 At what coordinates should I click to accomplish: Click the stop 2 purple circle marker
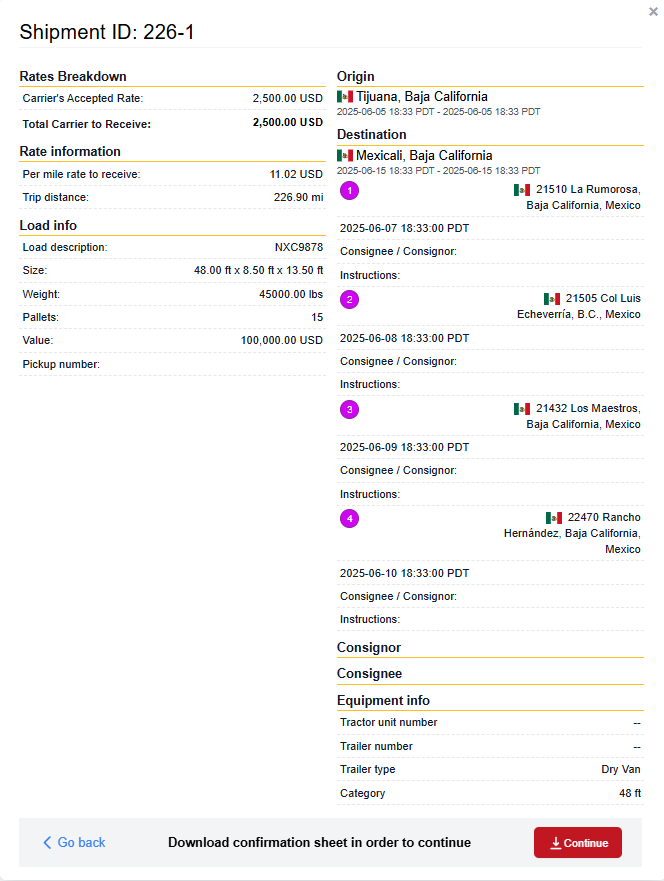tap(349, 299)
